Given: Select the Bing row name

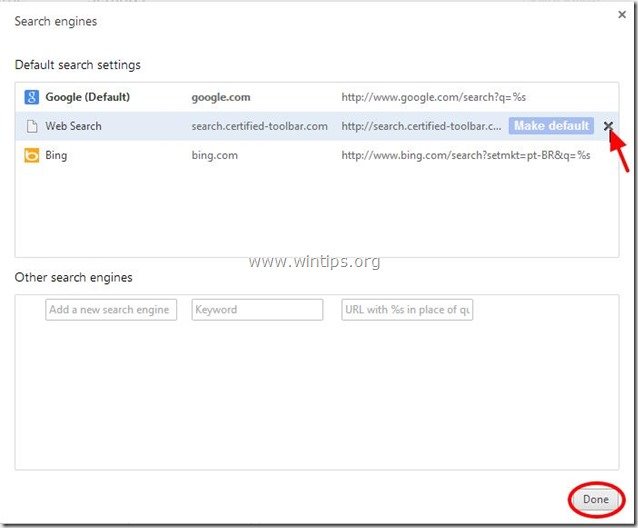Looking at the screenshot, I should click(56, 155).
